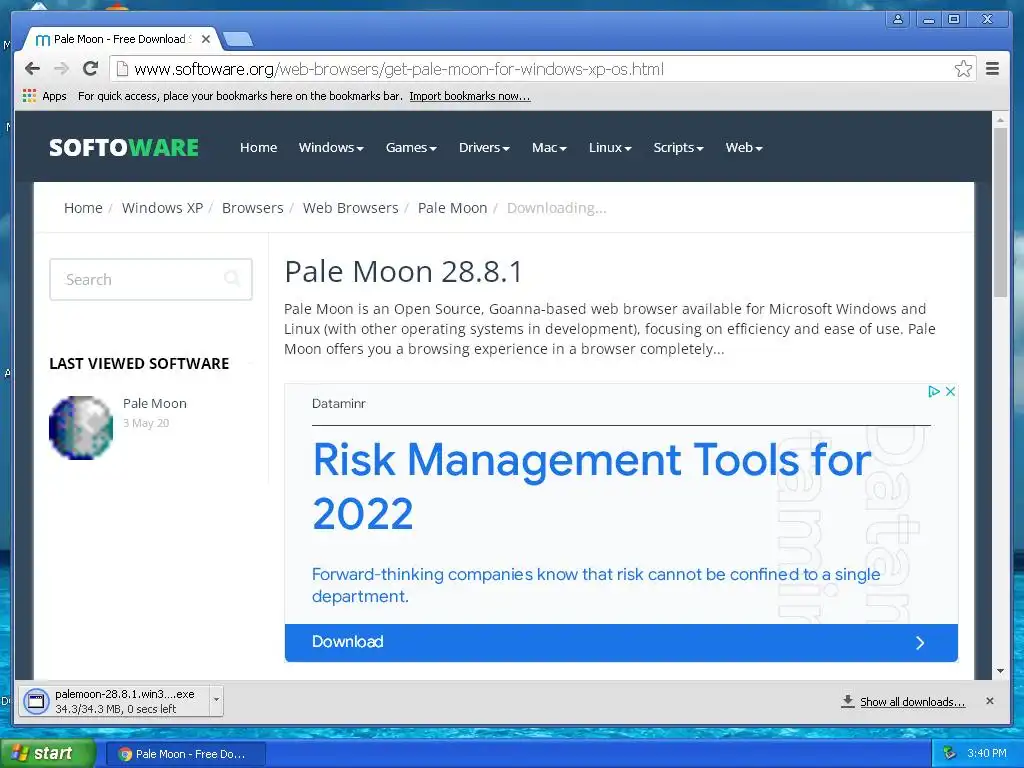
Task: Close the Dataminr ad with X
Action: (950, 391)
